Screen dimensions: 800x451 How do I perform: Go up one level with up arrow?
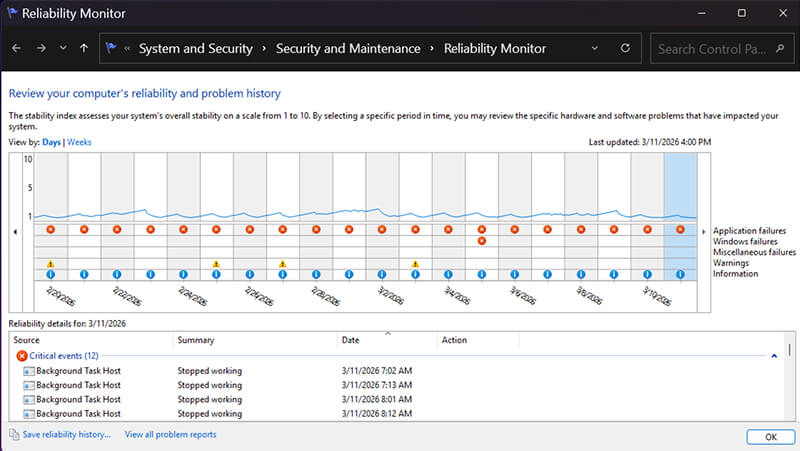[84, 48]
